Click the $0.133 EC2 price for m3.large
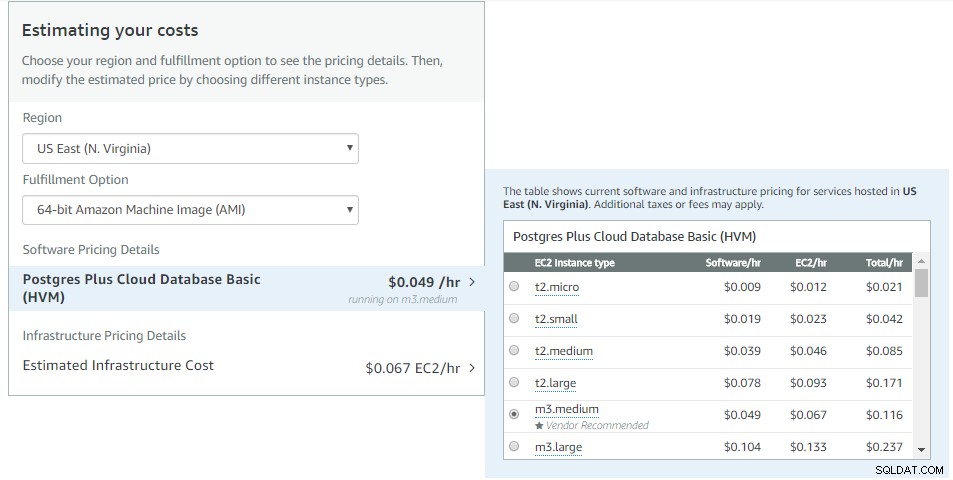The height and width of the screenshot is (480, 953). tap(808, 447)
